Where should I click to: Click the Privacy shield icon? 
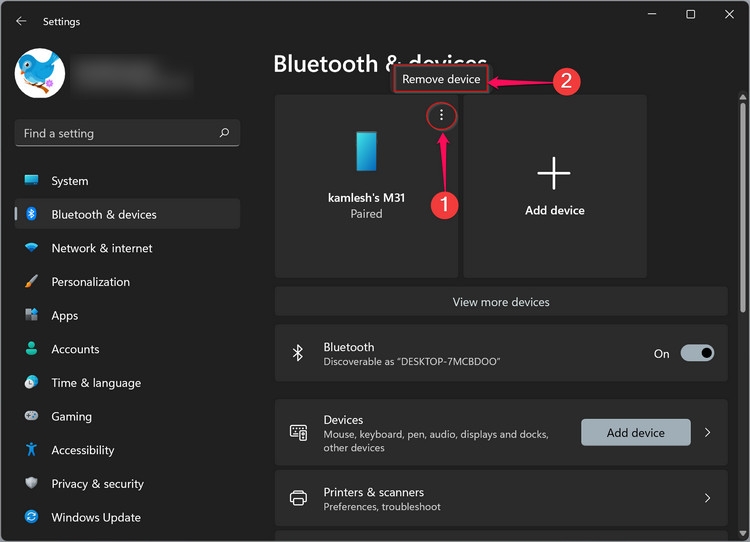[x=32, y=483]
